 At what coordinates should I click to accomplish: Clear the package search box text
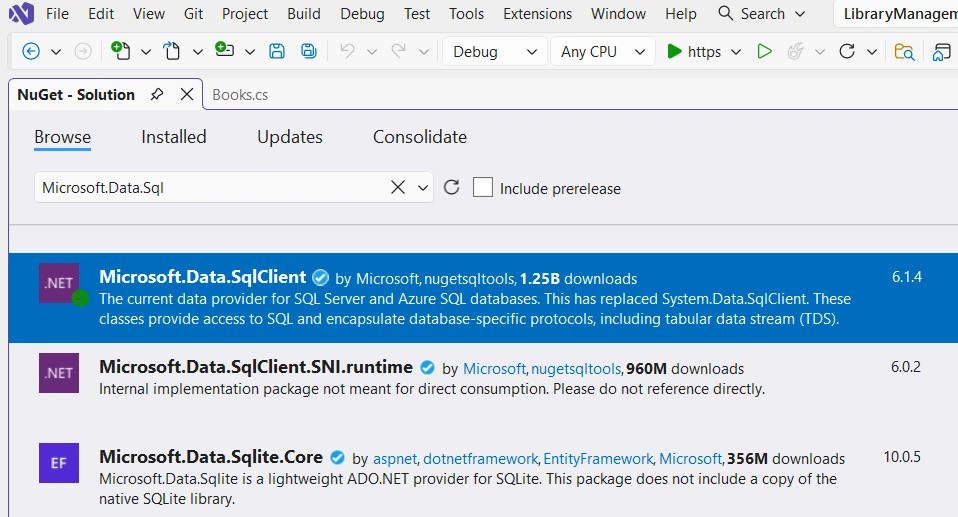pyautogui.click(x=398, y=187)
